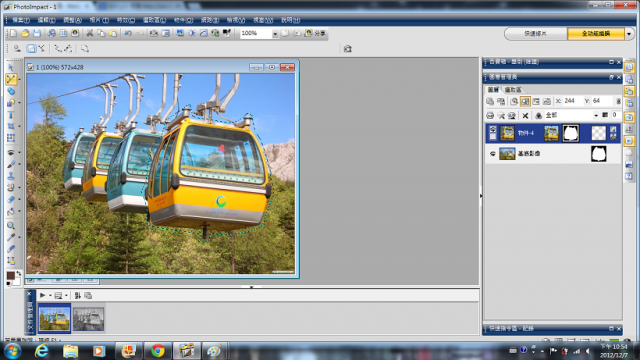Click the mask thumbnail on the top object layer
This screenshot has width=640, height=360.
tap(571, 133)
